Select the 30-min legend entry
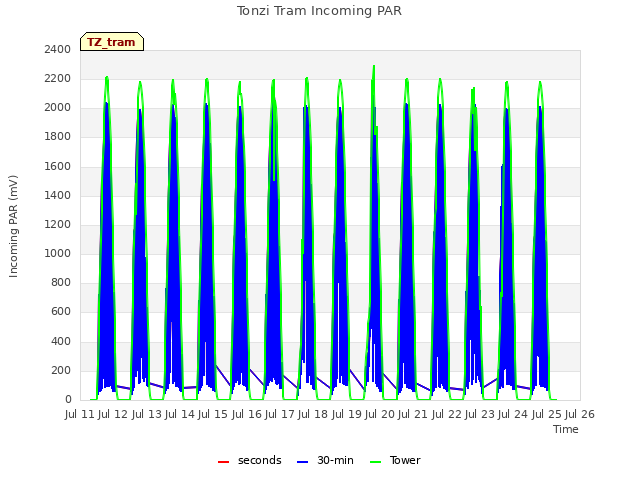The image size is (640, 480). [325, 460]
